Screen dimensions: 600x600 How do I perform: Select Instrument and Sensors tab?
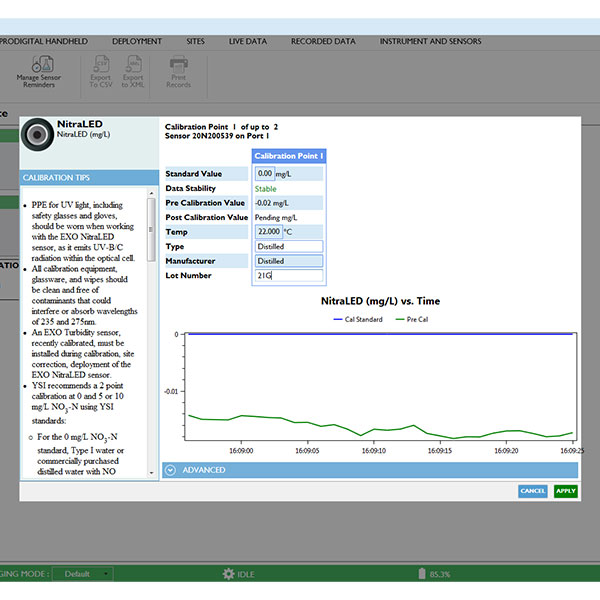pos(430,41)
